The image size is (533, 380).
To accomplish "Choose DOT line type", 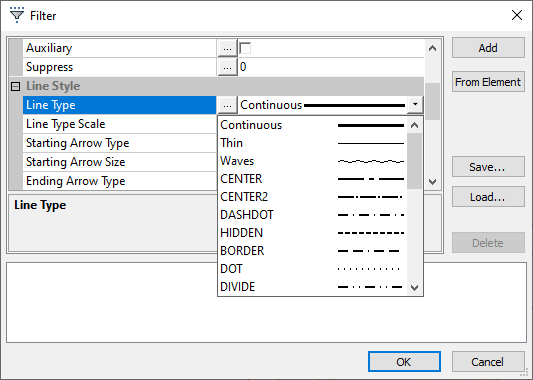I will click(x=312, y=269).
